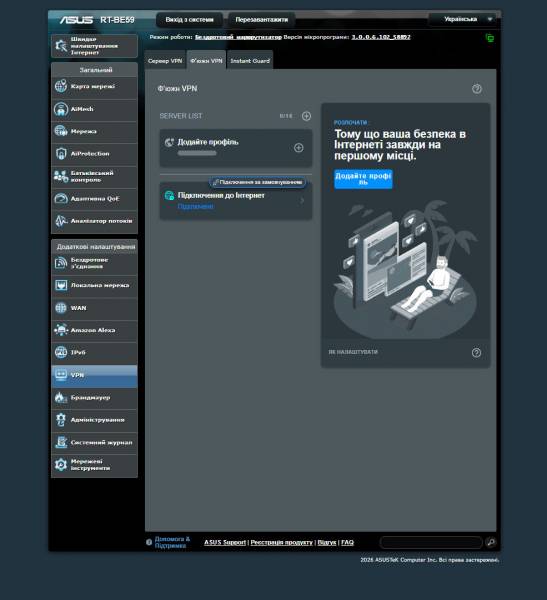Open system log icon
Image resolution: width=547 pixels, height=600 pixels.
click(x=61, y=442)
